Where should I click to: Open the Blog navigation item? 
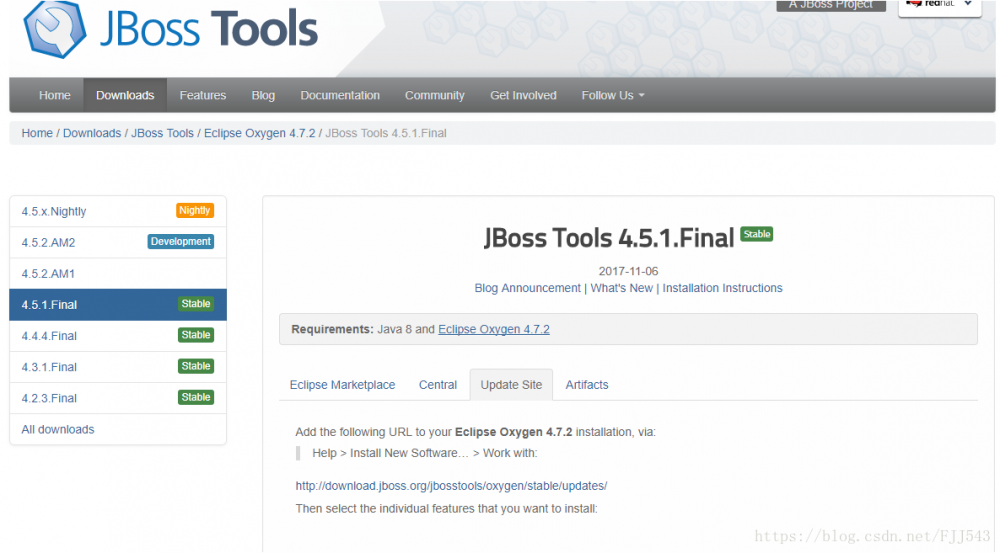263,95
